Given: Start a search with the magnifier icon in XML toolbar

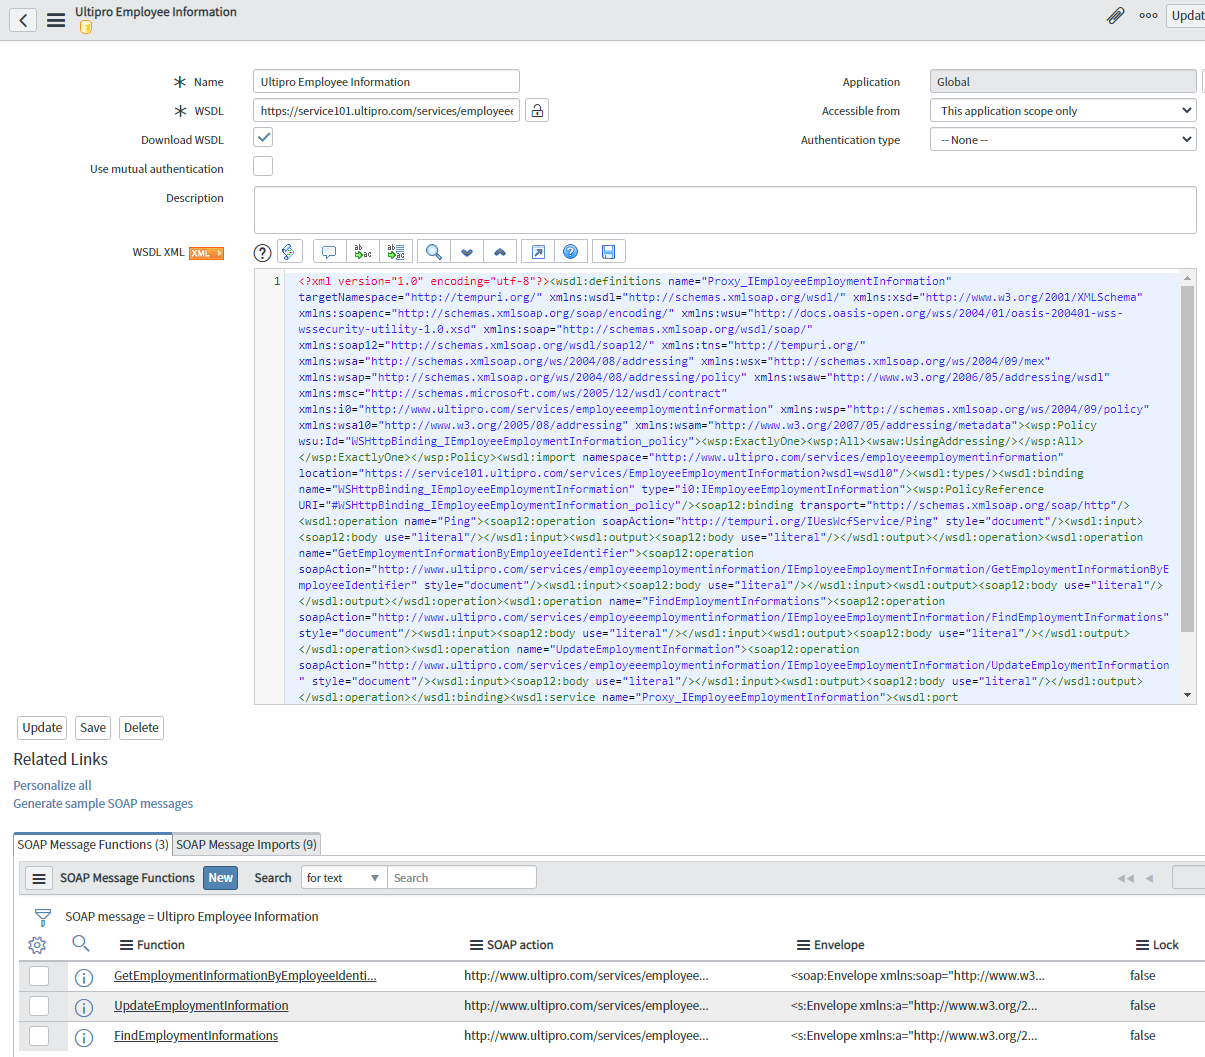Looking at the screenshot, I should 433,252.
